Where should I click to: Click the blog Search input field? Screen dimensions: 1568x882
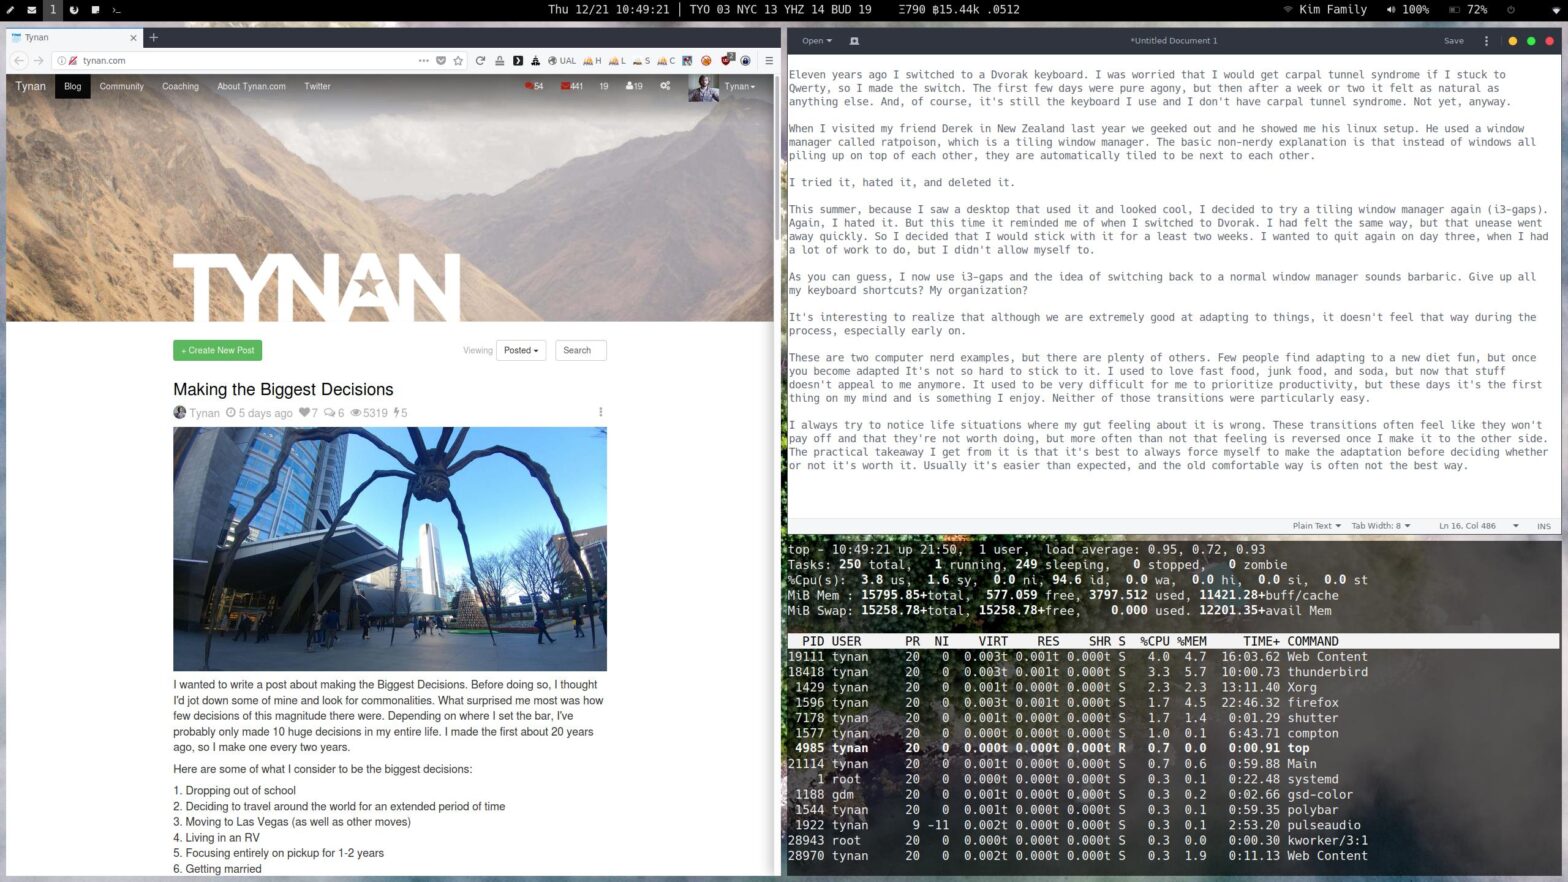(580, 351)
